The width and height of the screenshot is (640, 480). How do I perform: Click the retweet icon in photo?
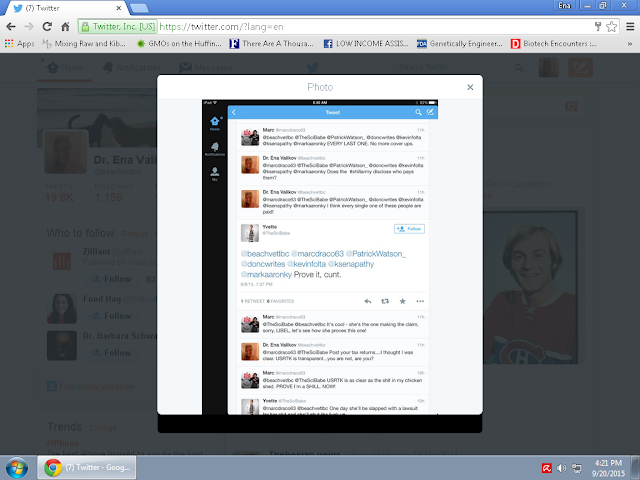[x=385, y=301]
